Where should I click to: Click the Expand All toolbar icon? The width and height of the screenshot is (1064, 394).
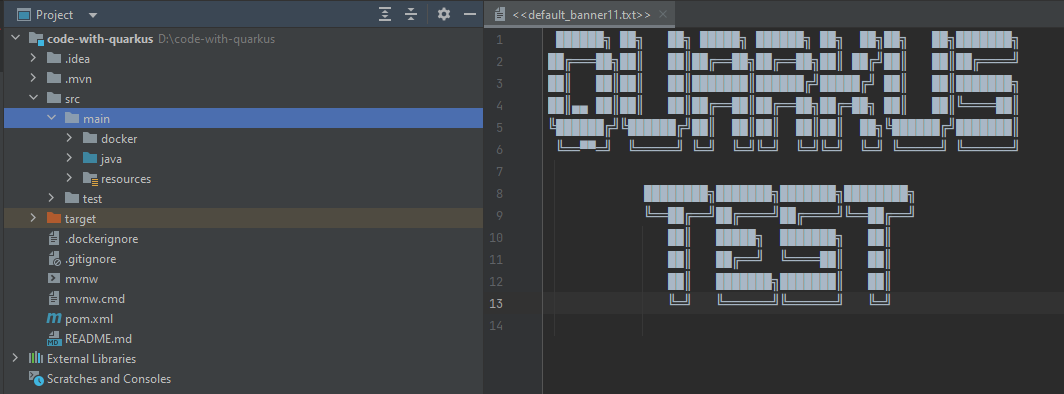point(385,14)
